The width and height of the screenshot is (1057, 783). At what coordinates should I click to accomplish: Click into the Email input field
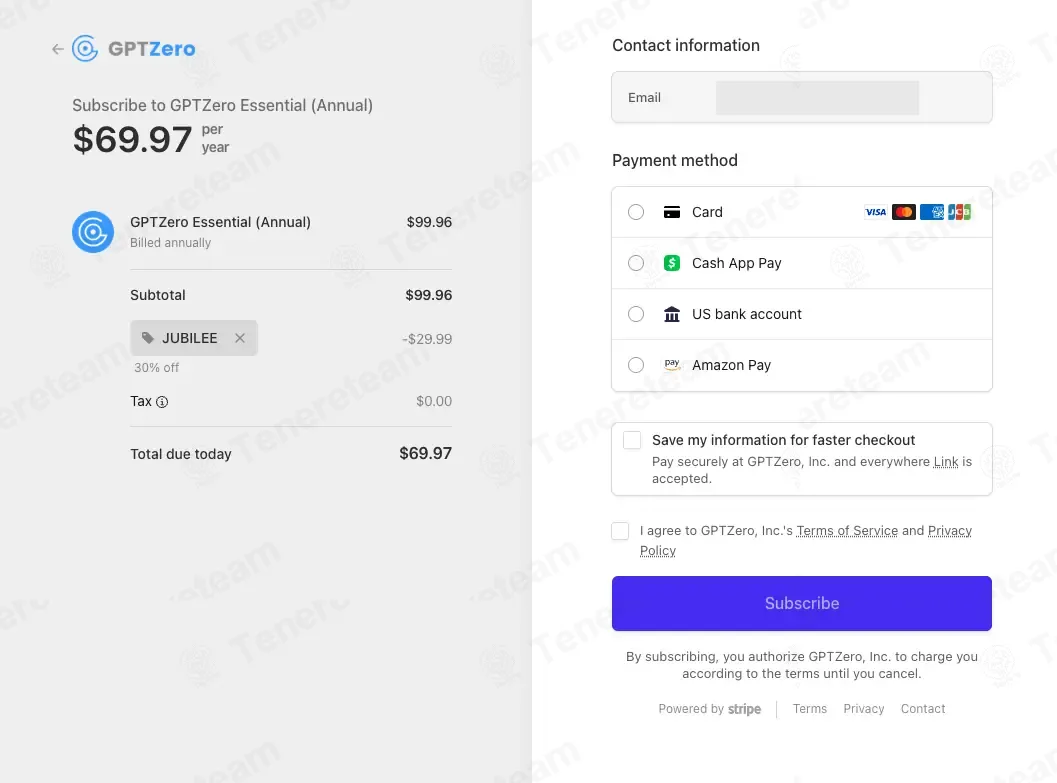click(816, 98)
